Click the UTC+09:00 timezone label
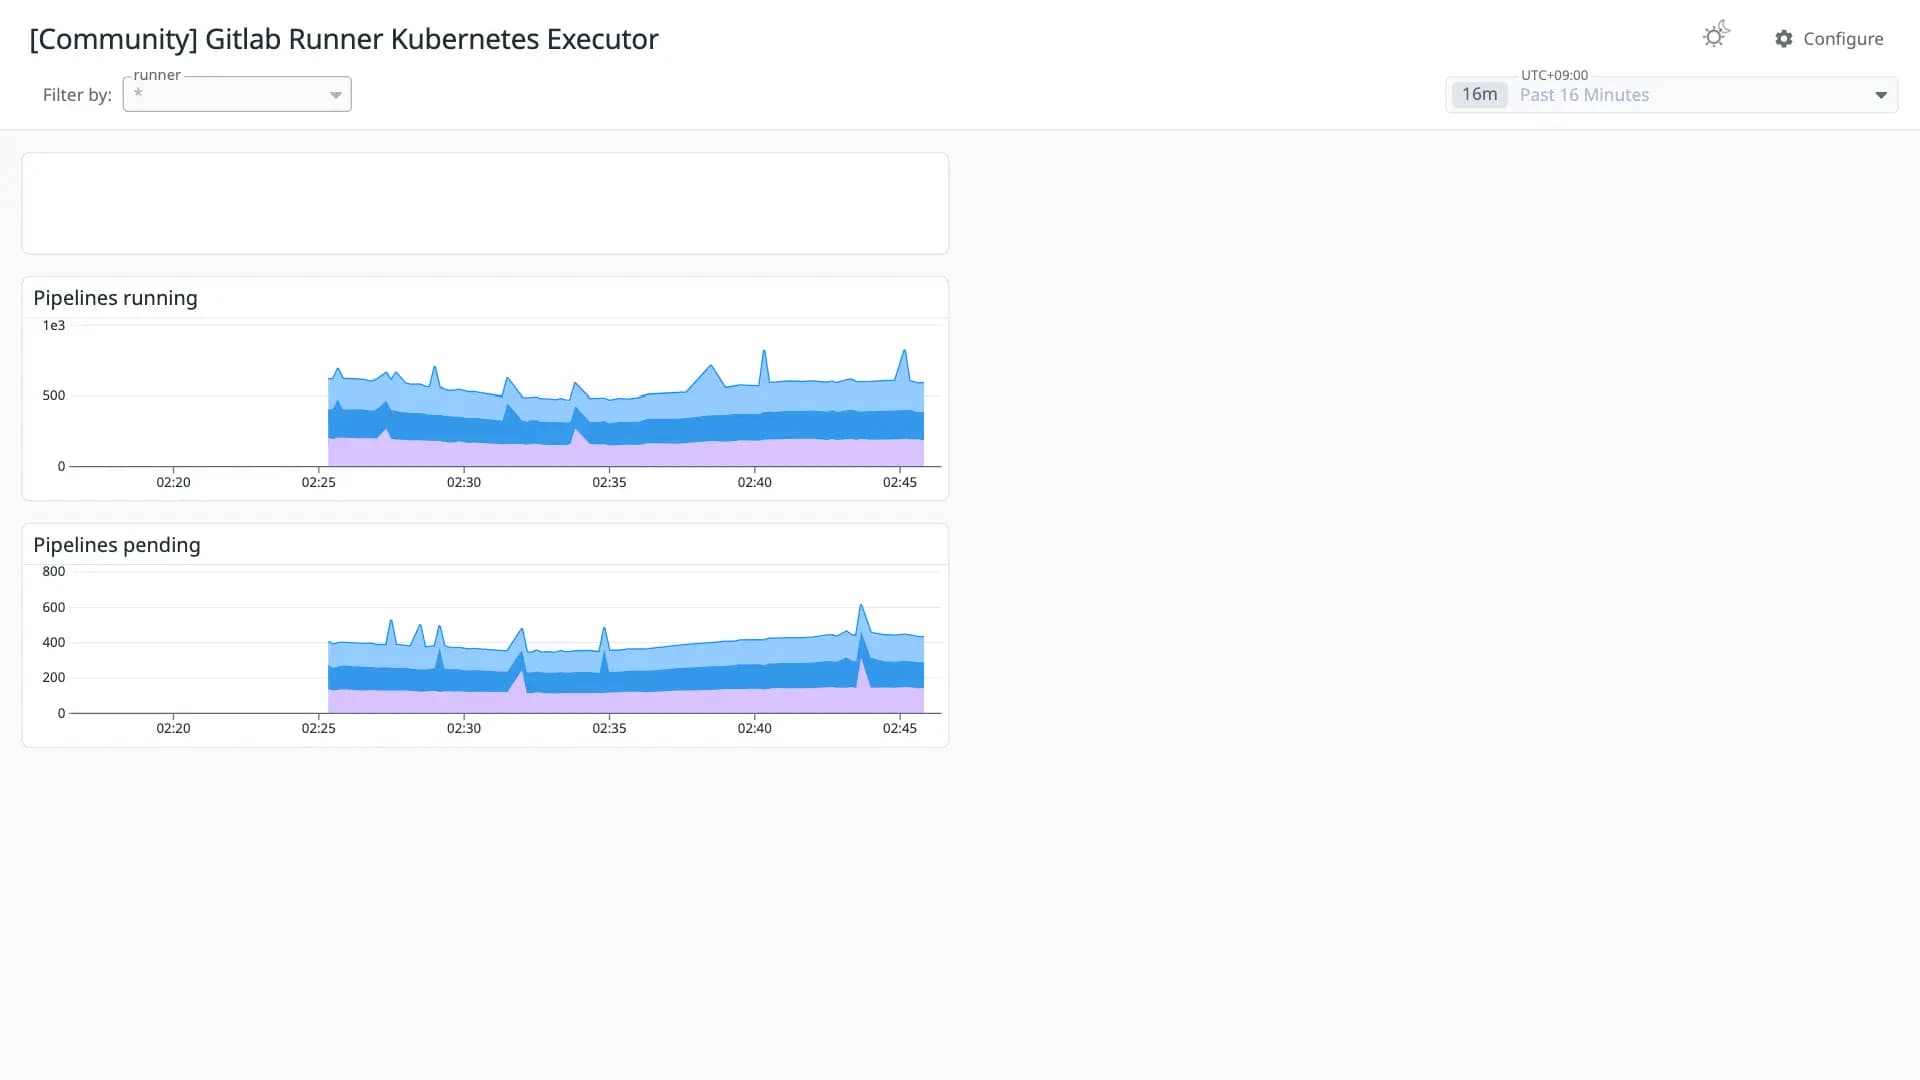The height and width of the screenshot is (1080, 1920). click(1554, 75)
